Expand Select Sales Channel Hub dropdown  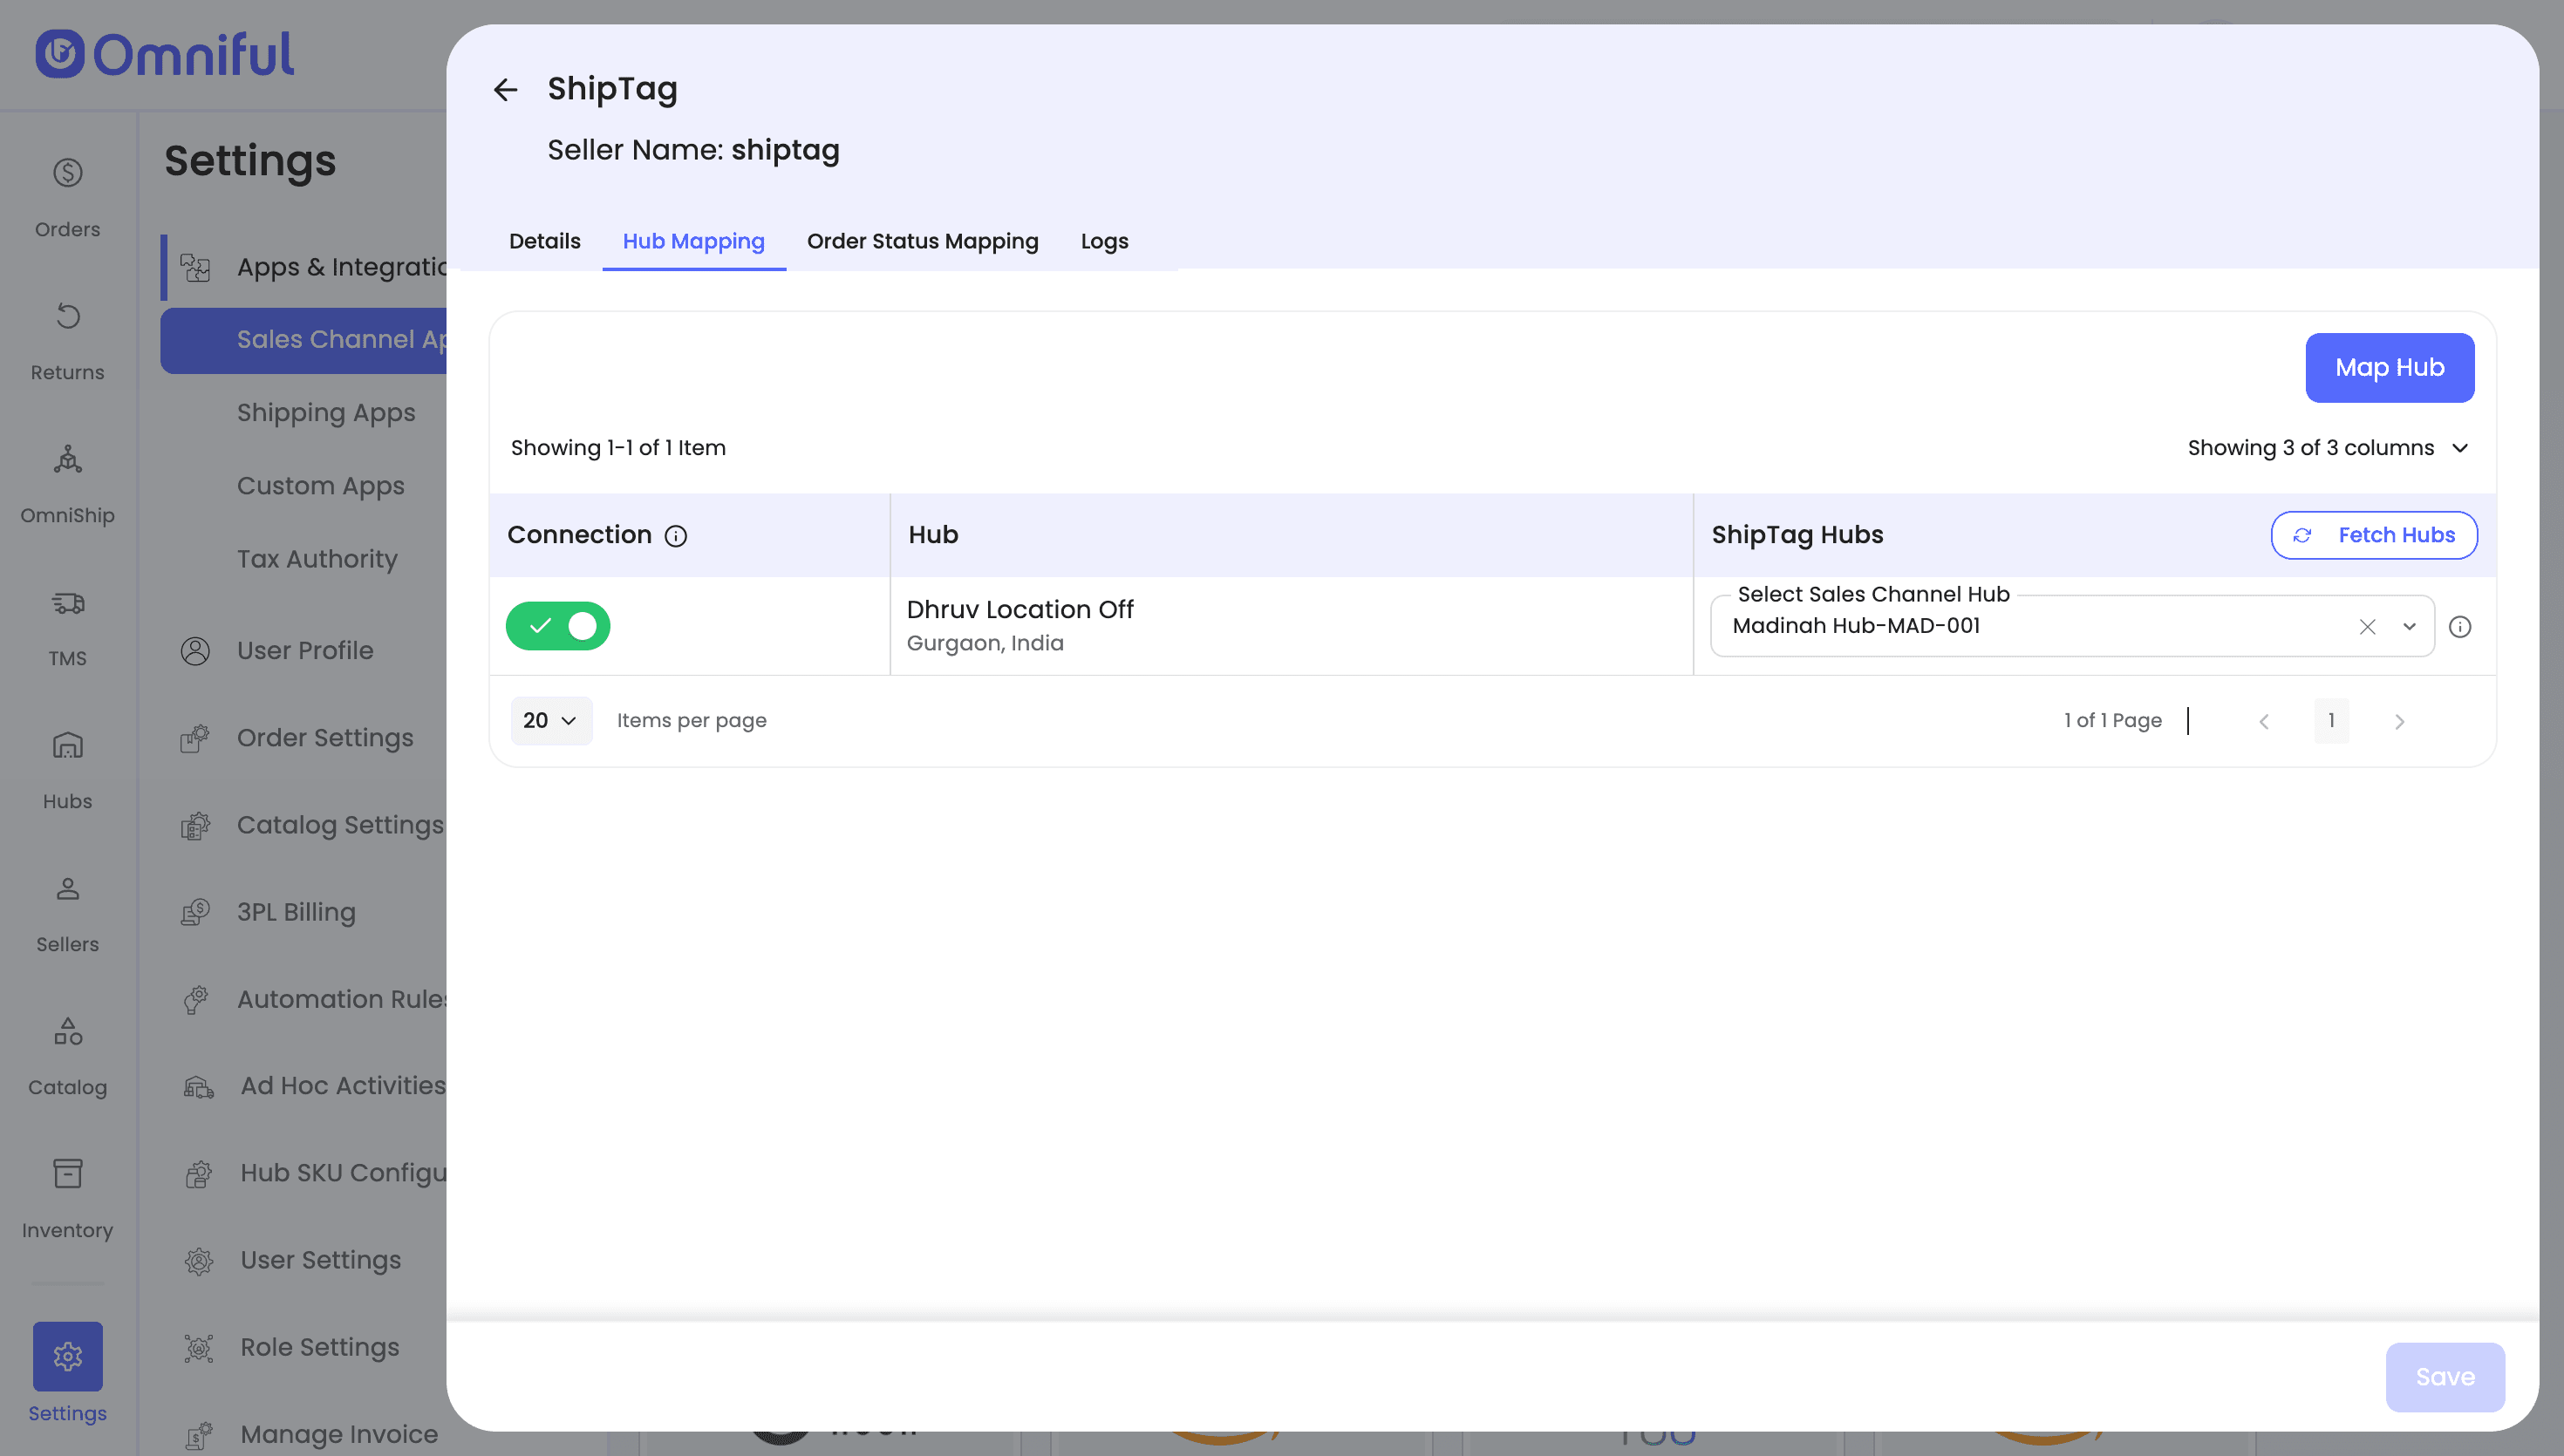point(2409,627)
